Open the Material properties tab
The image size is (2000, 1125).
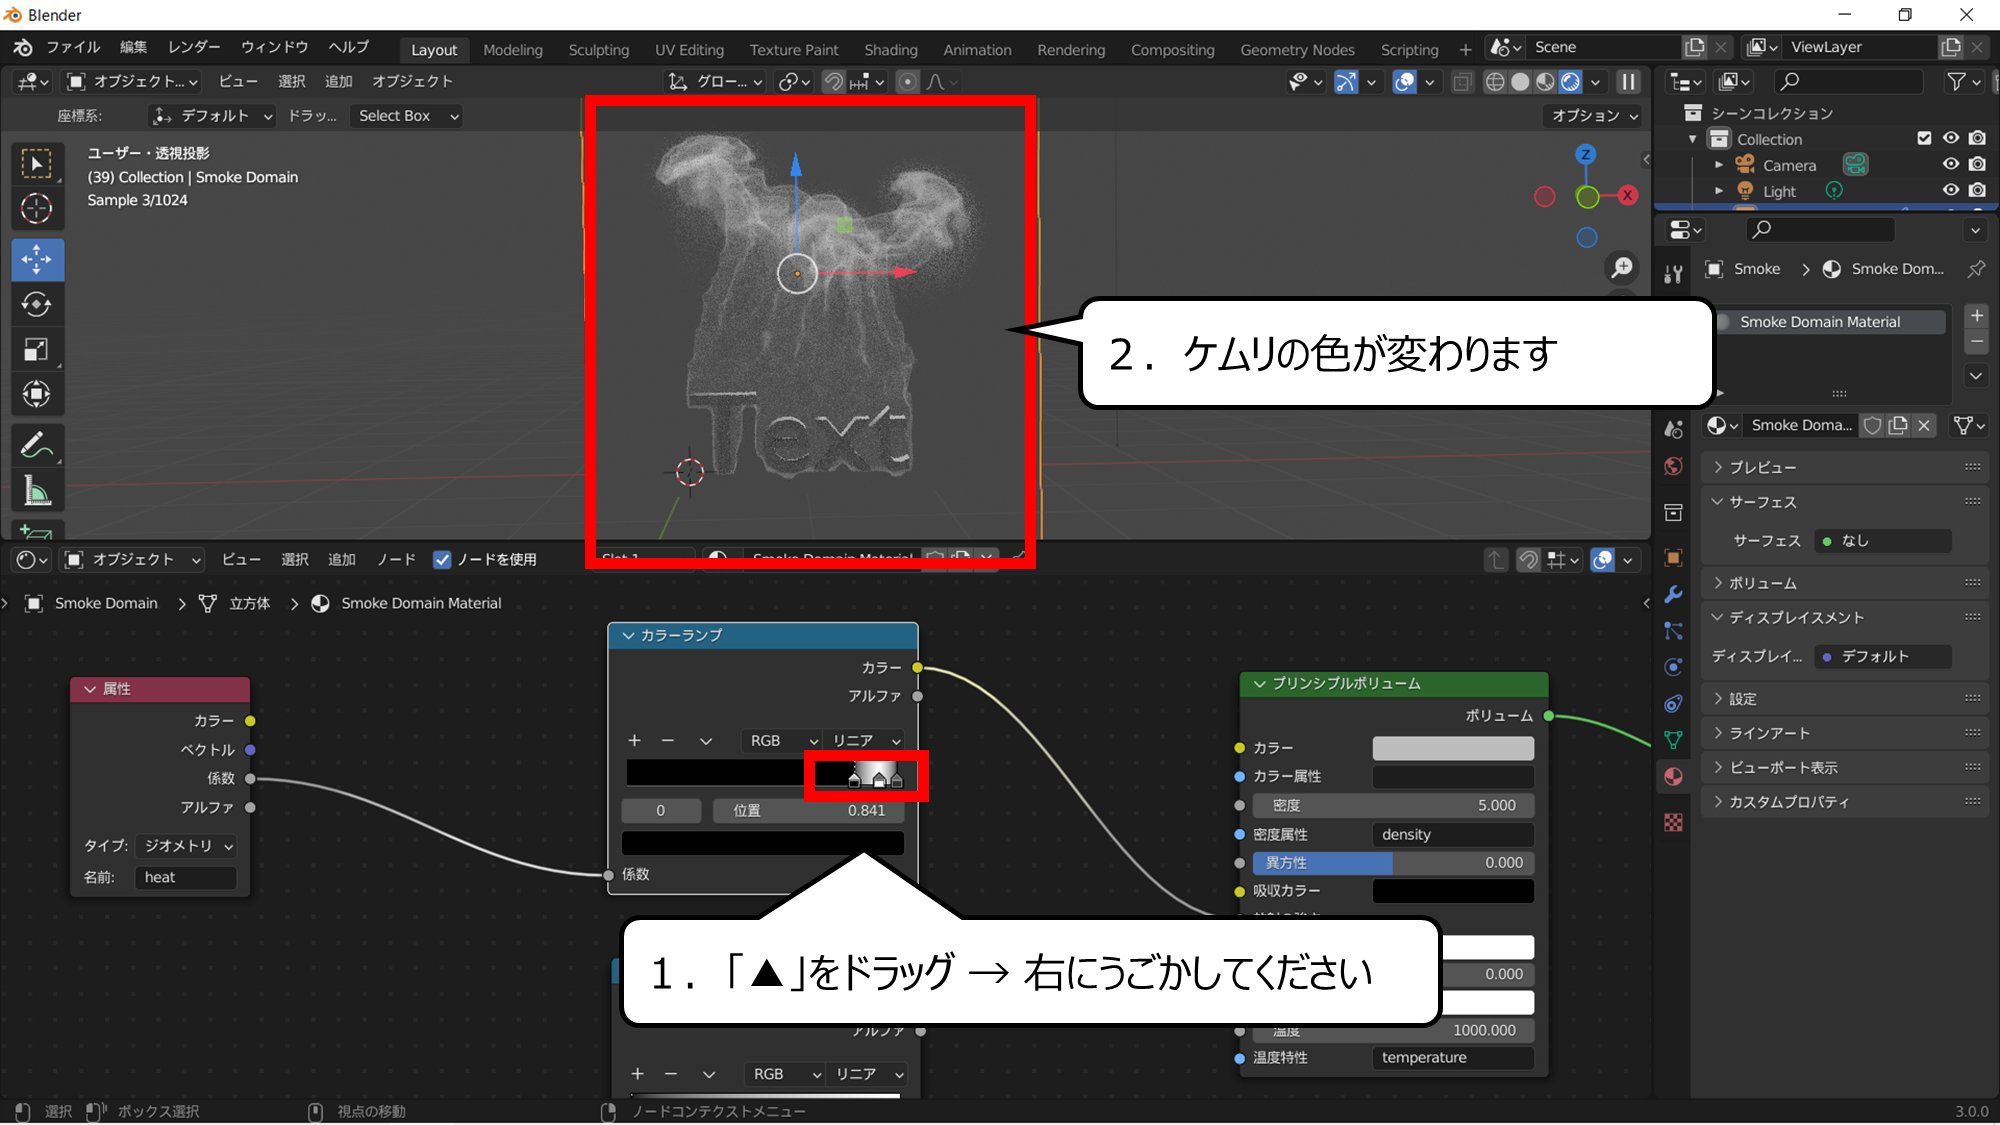tap(1673, 777)
